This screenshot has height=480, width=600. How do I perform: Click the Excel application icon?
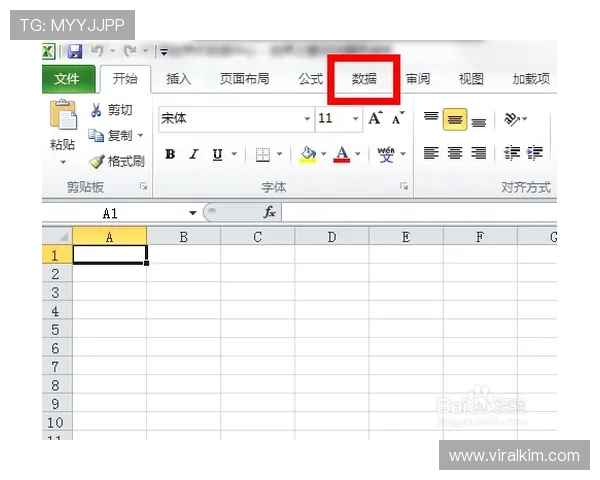48,51
